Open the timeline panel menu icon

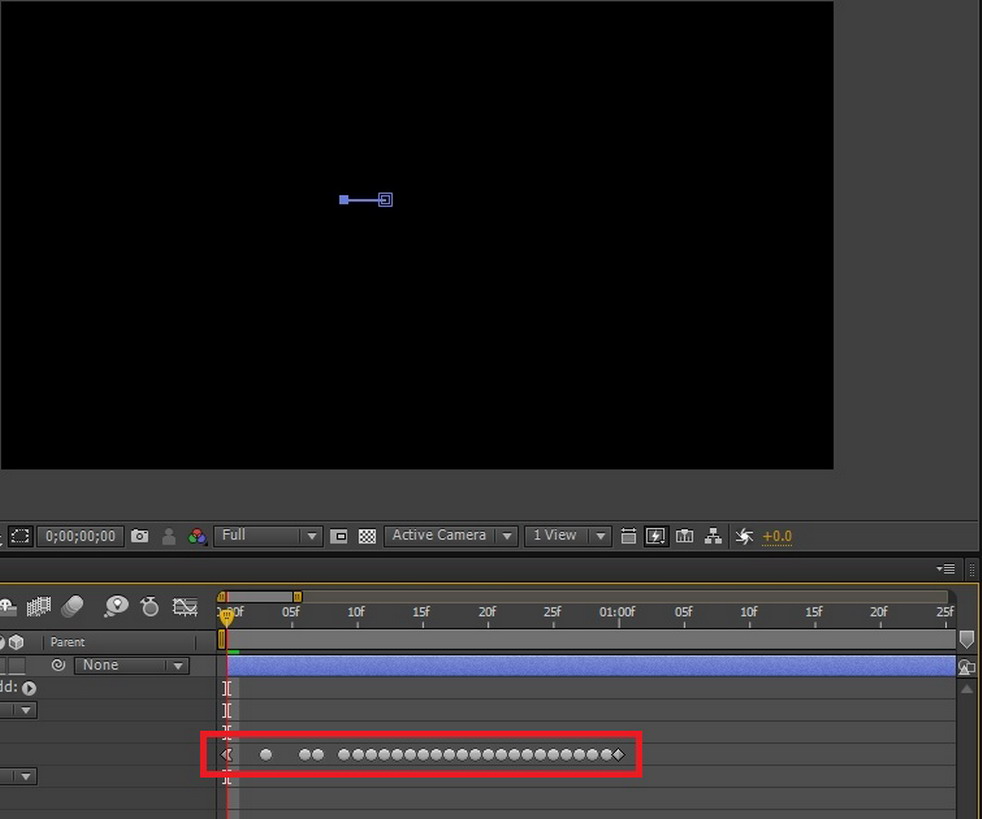(946, 569)
